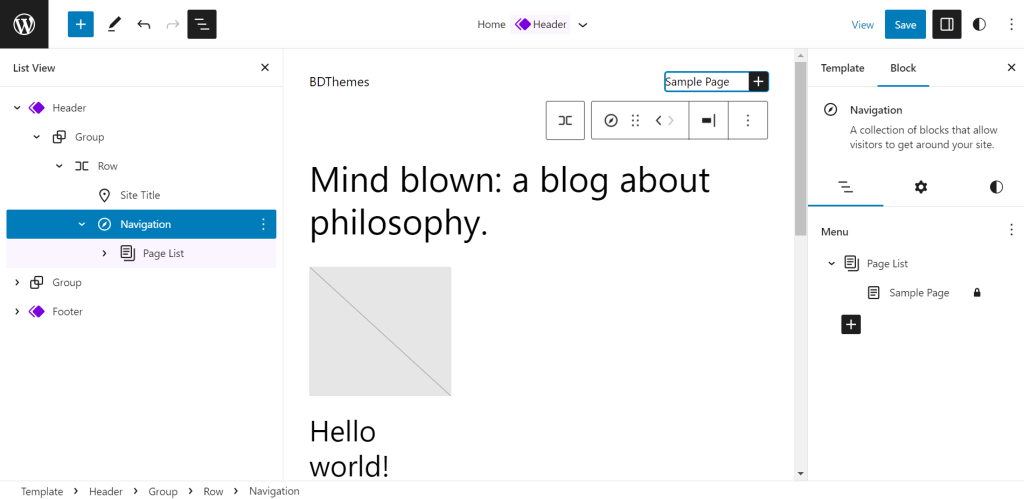
Task: Click the Save button
Action: [905, 24]
